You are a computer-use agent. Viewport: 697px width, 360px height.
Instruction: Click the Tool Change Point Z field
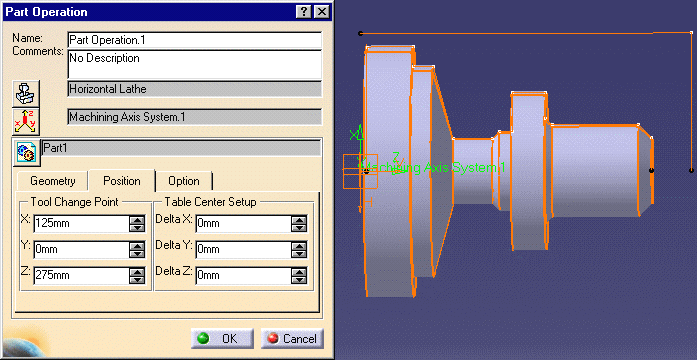coord(81,276)
